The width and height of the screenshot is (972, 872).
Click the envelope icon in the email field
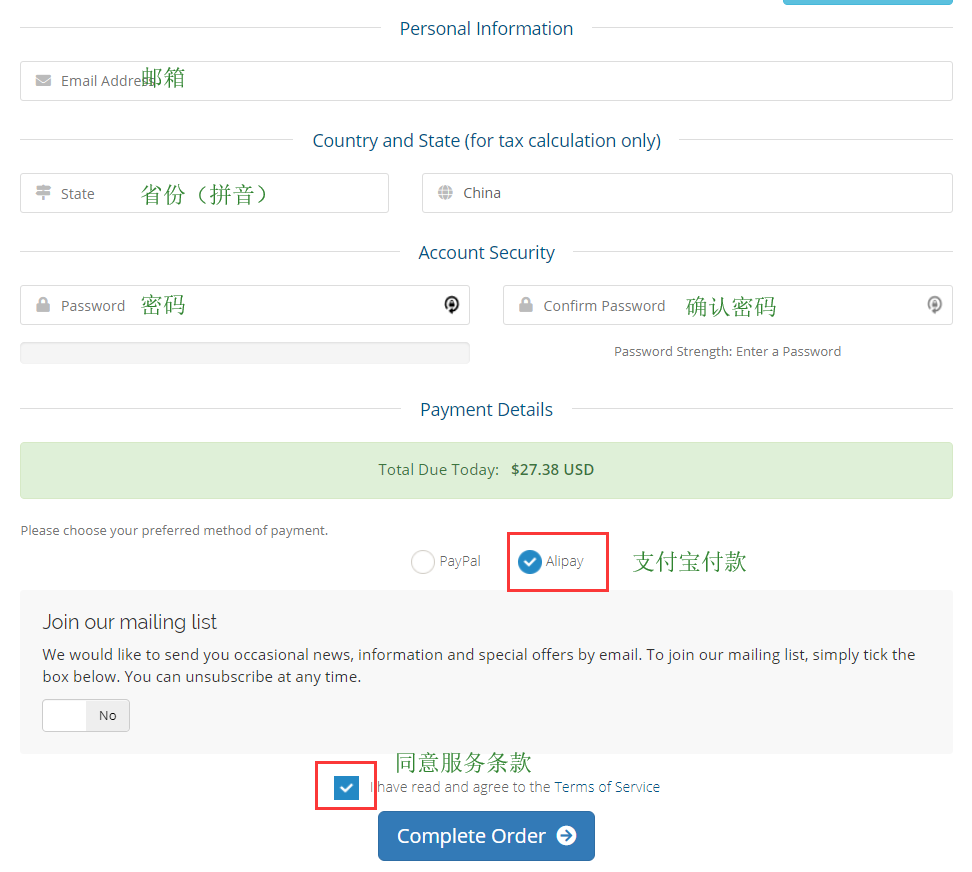tap(43, 80)
